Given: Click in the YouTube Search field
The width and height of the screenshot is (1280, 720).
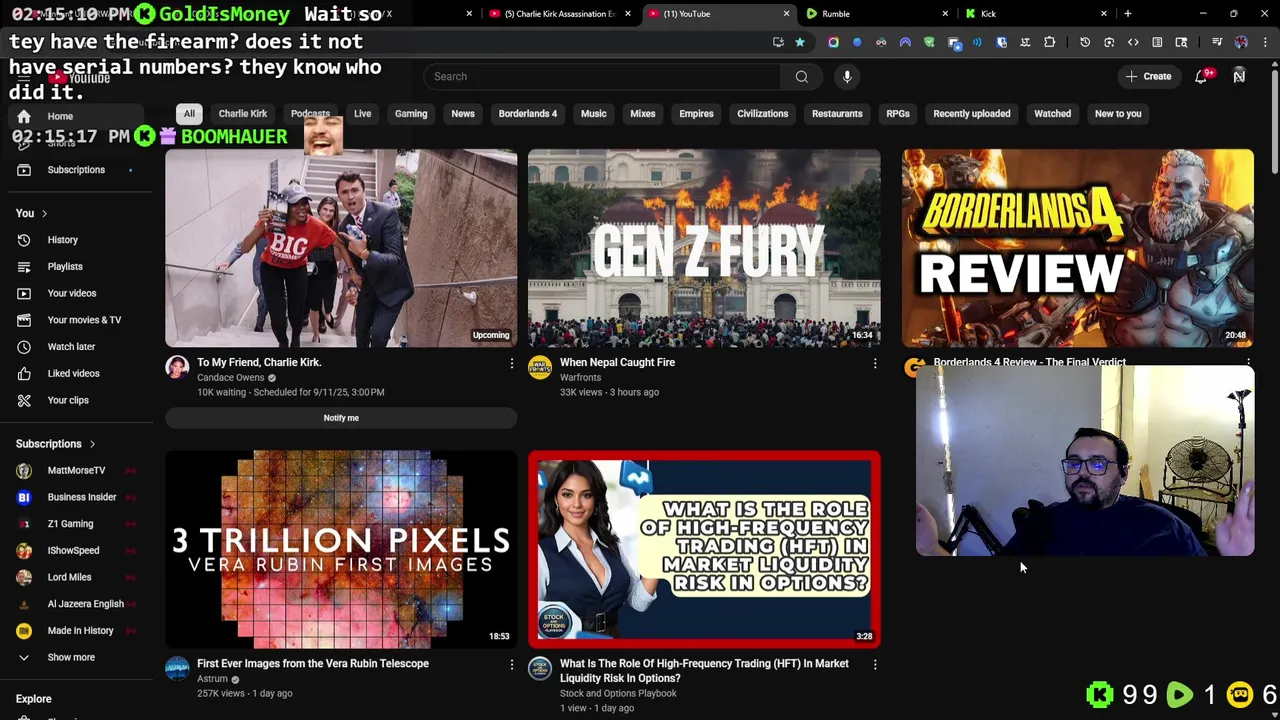Looking at the screenshot, I should 602,77.
